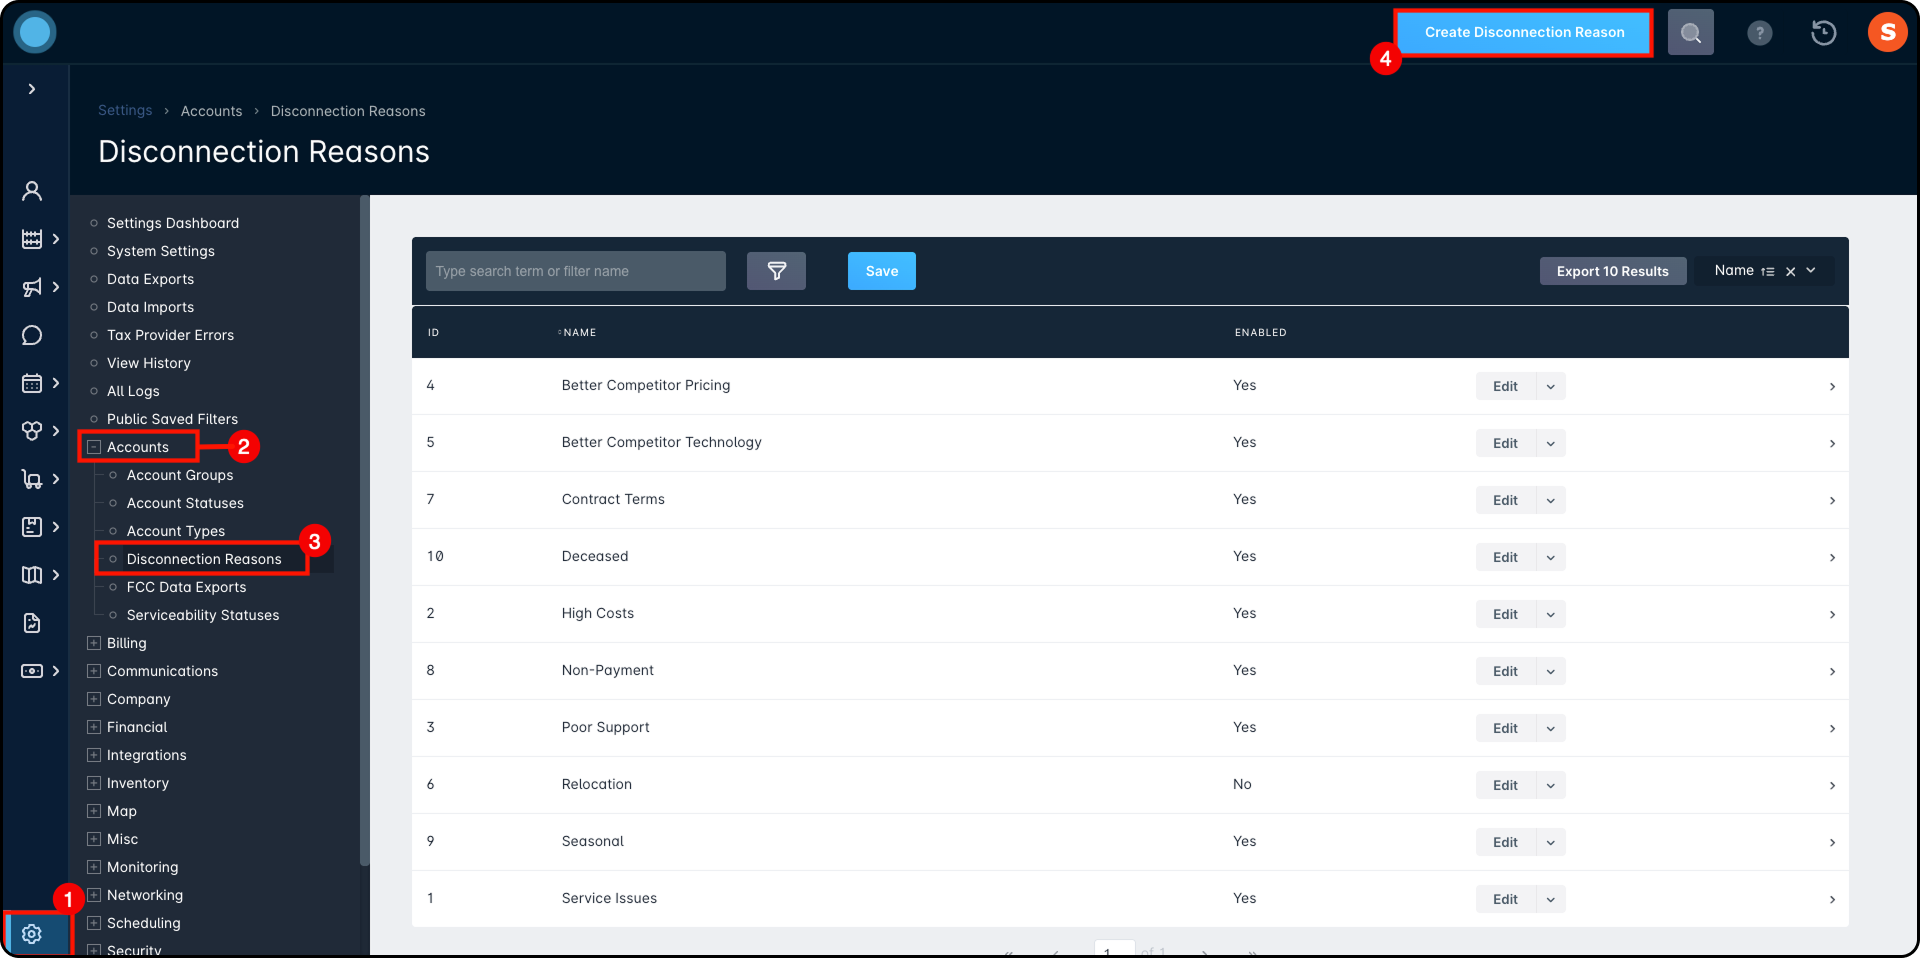Viewport: 1920px width, 958px height.
Task: Collapse the Accounts tree section
Action: click(x=94, y=447)
